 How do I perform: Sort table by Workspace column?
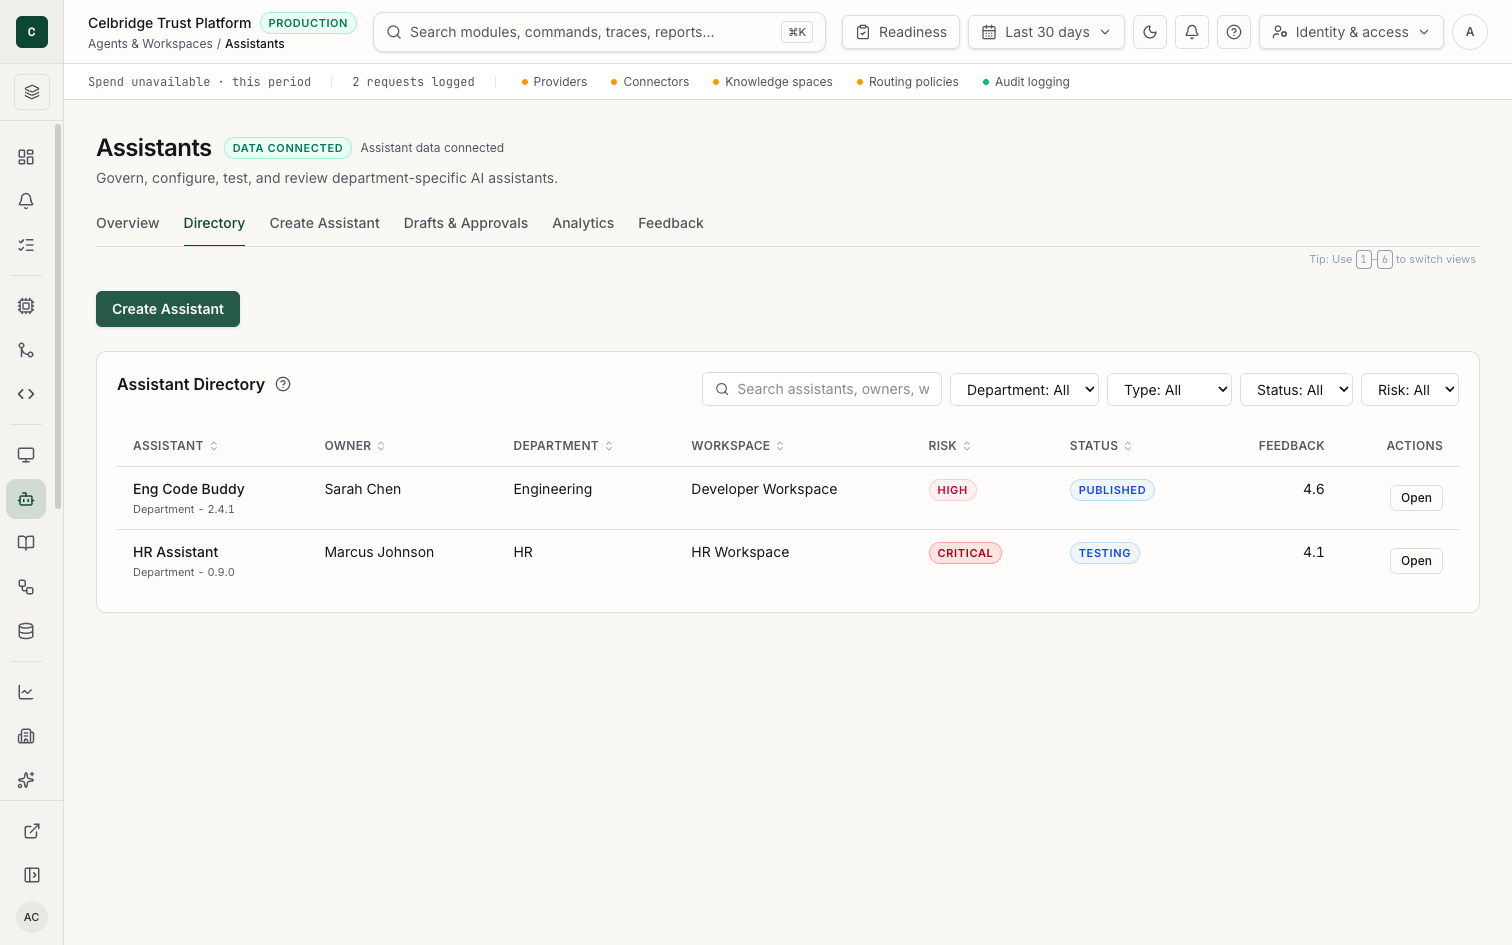coord(738,446)
